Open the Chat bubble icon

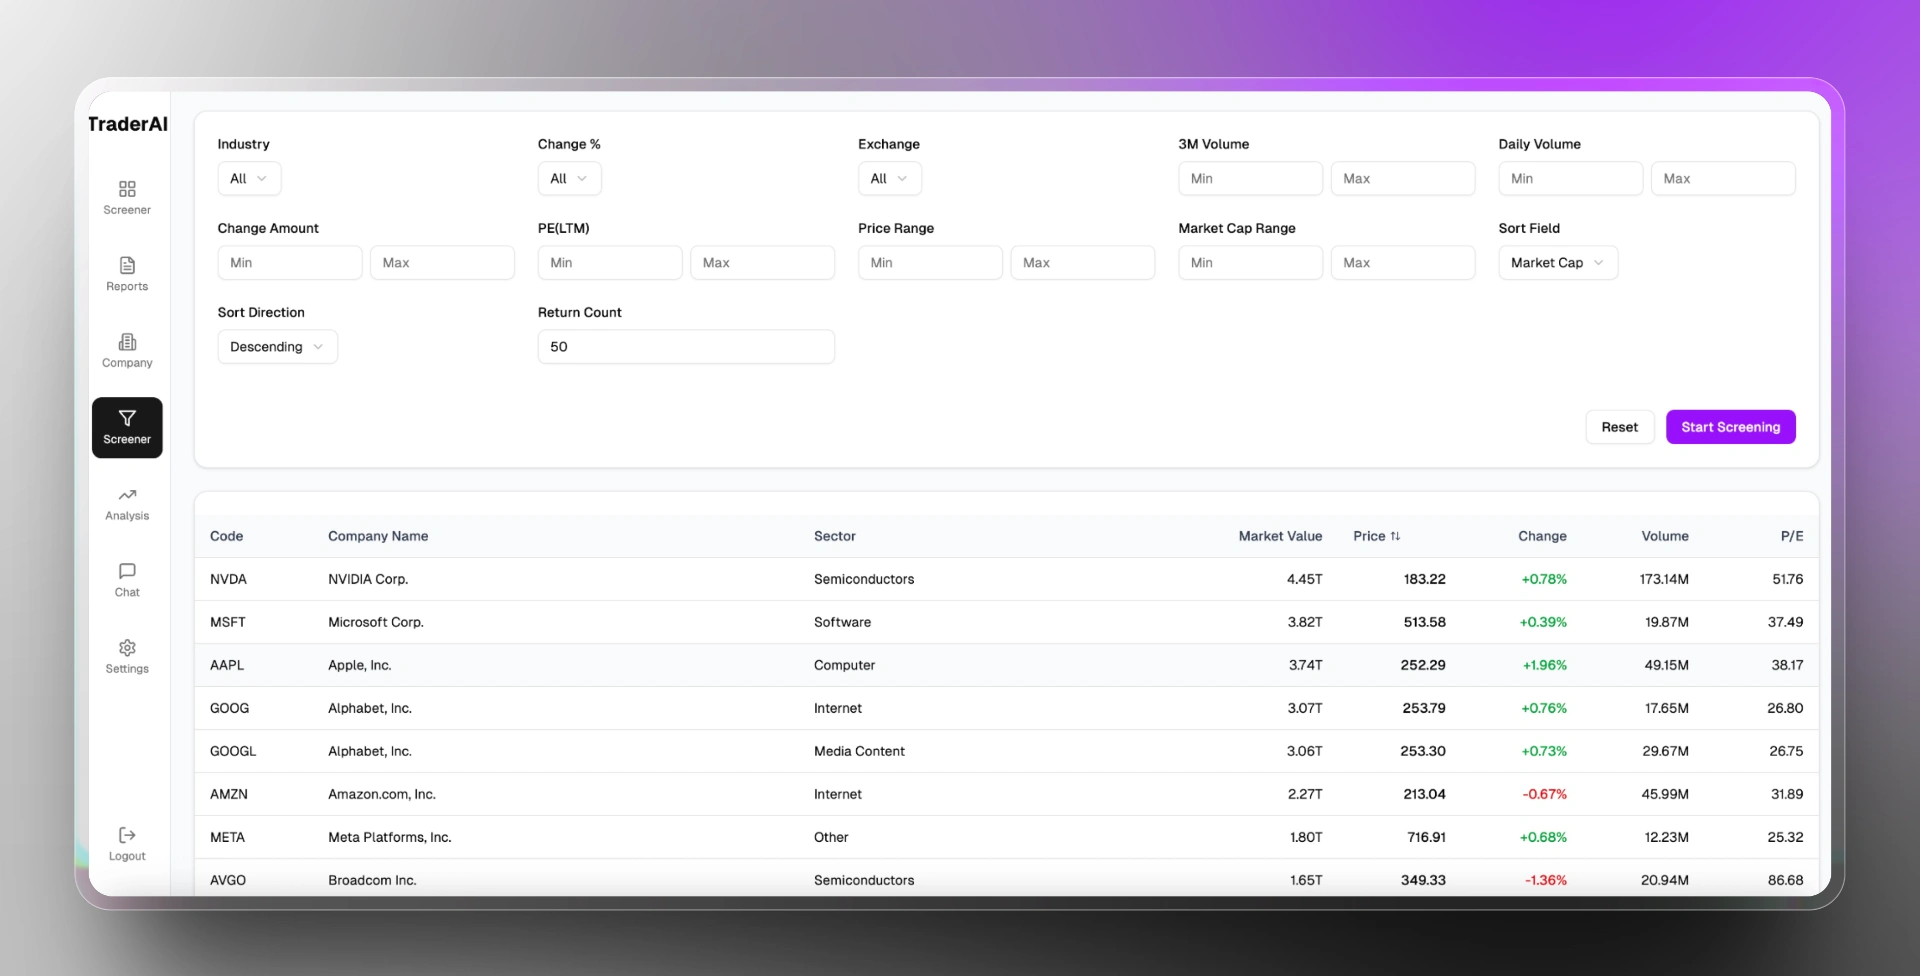coord(127,572)
